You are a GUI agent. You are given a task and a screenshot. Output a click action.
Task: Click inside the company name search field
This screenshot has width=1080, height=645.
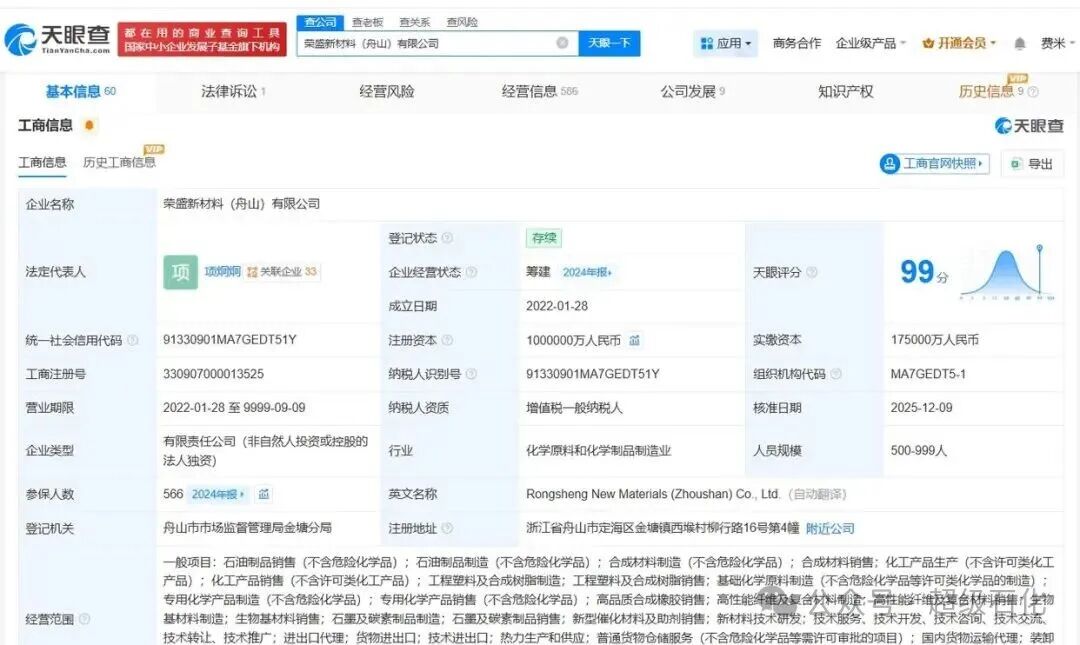click(425, 43)
